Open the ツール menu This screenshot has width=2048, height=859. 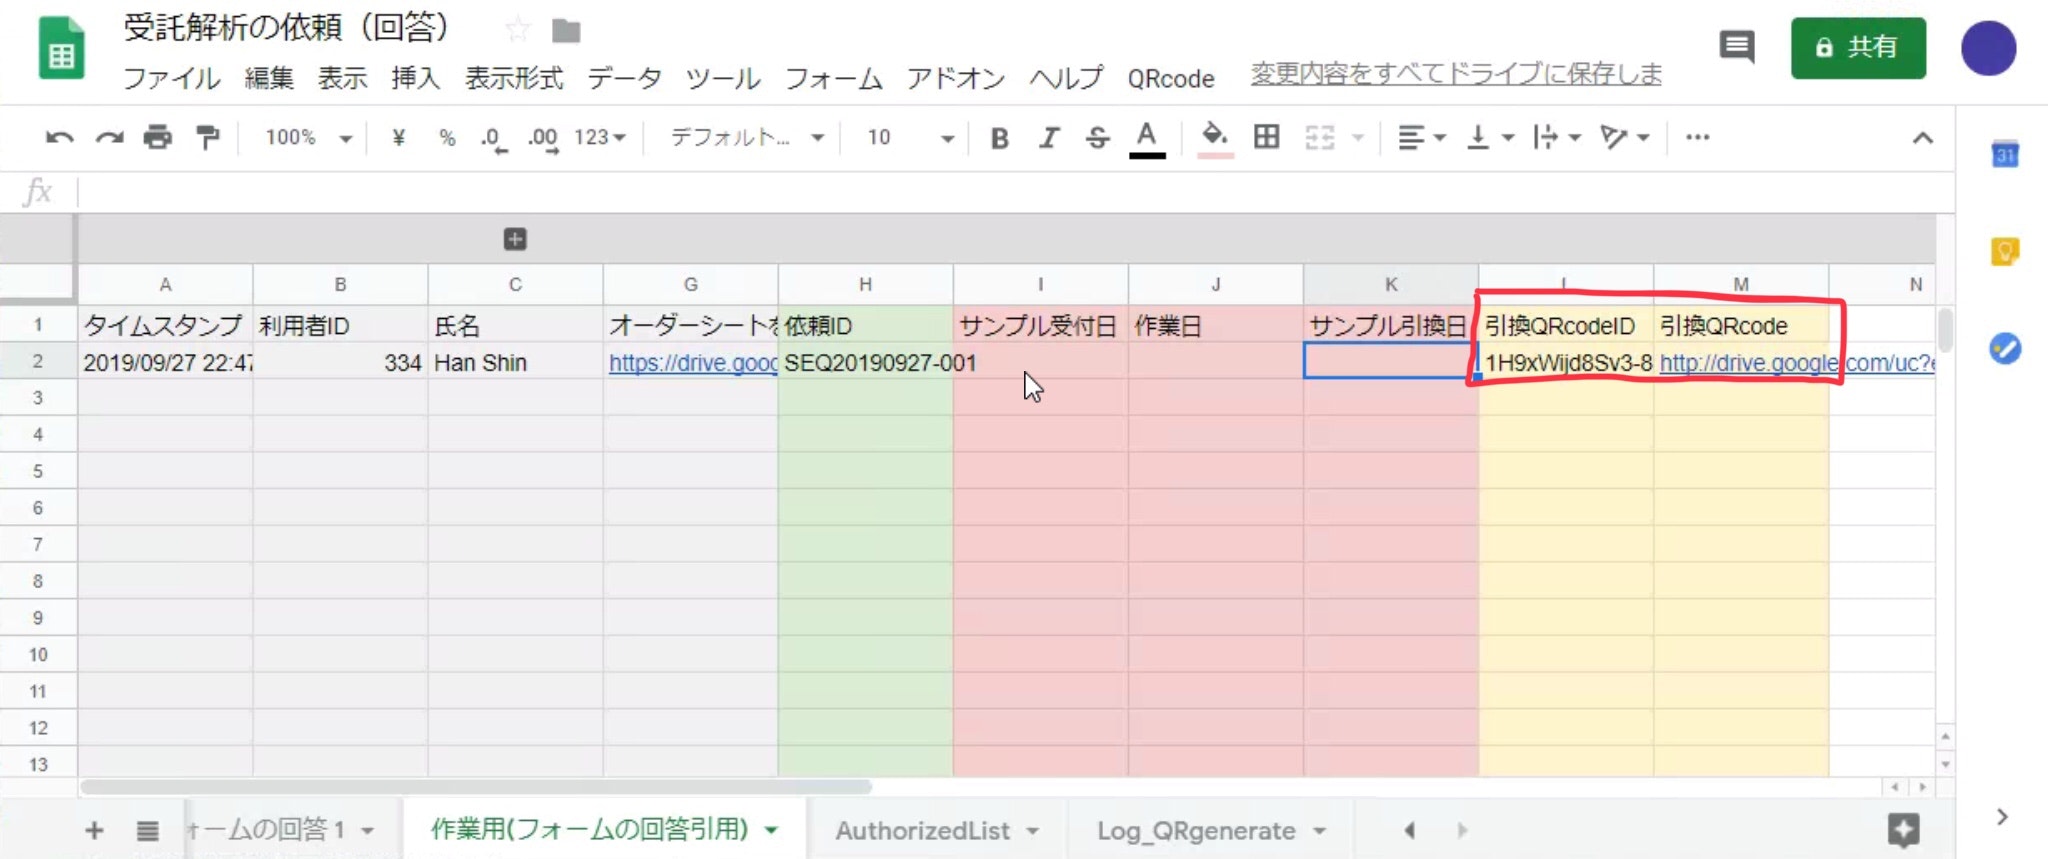722,78
